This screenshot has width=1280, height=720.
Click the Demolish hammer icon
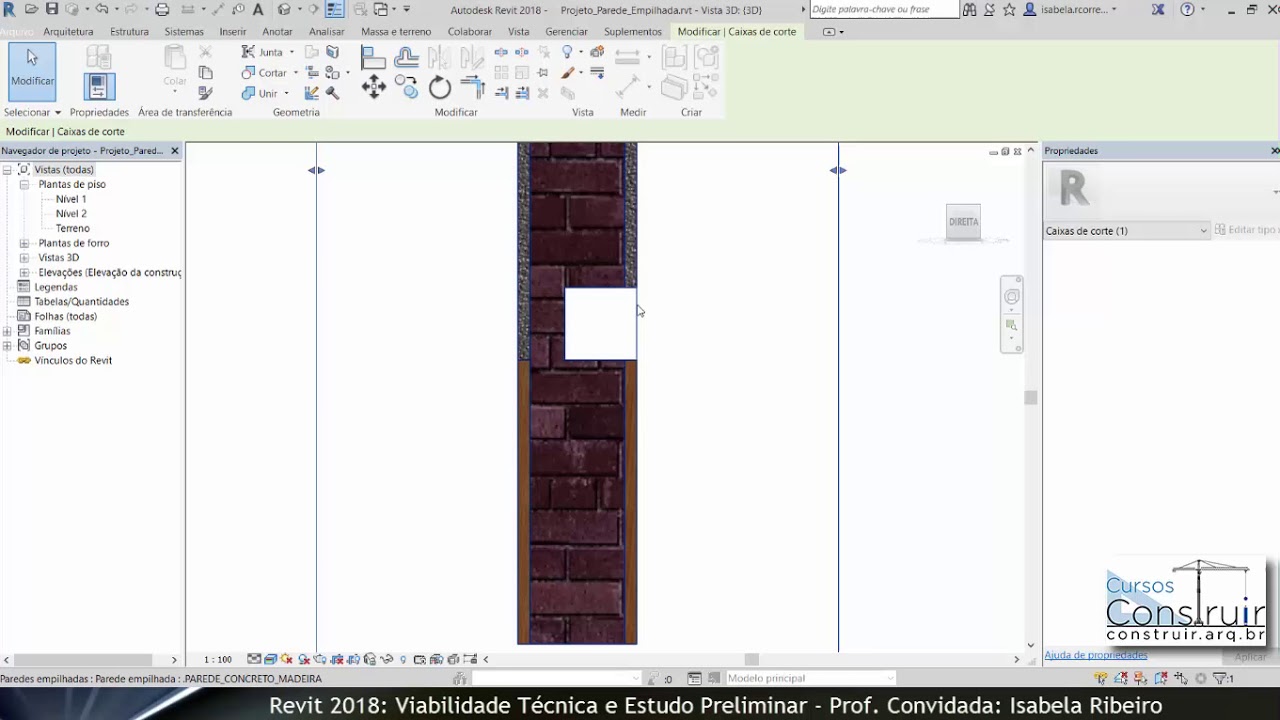[332, 94]
